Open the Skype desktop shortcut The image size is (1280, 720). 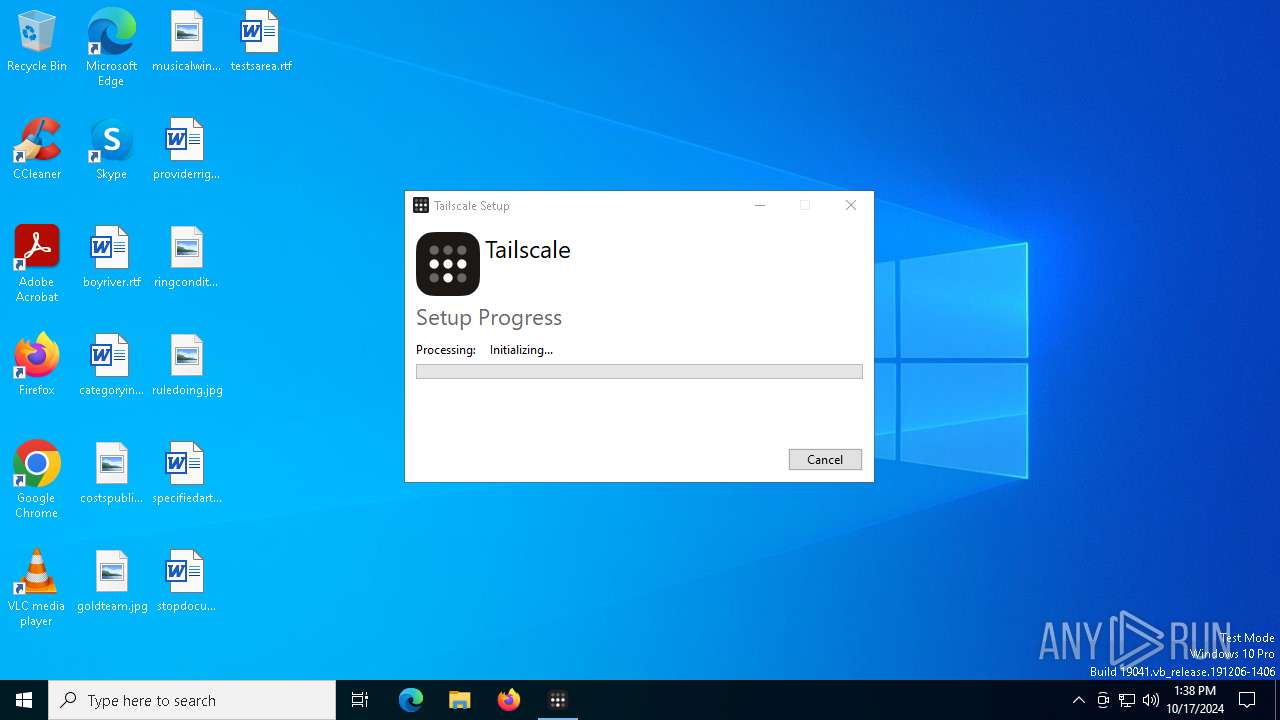coord(111,150)
